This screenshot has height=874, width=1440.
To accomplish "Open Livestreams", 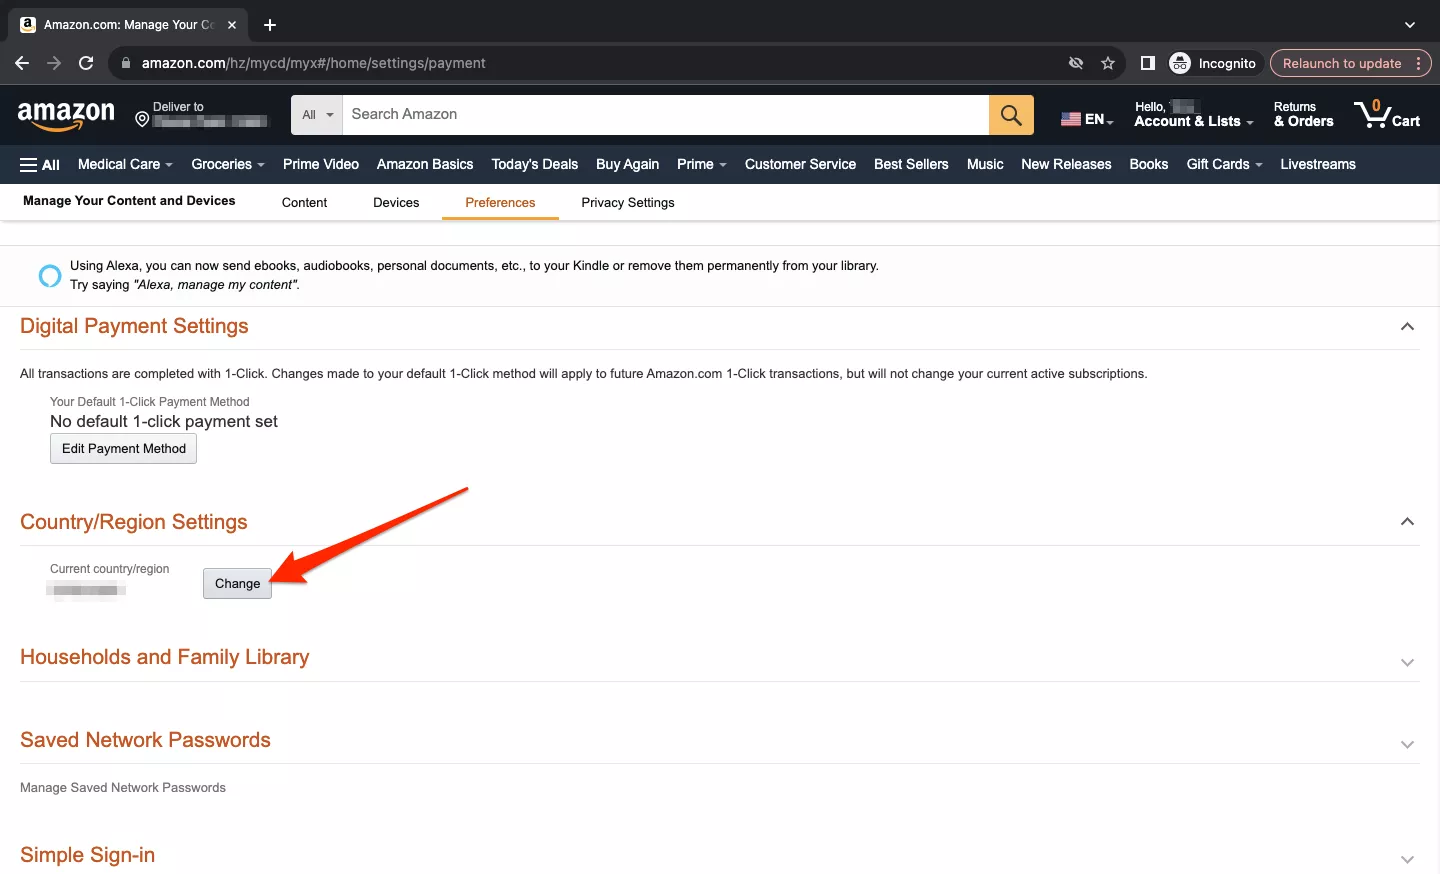I will click(1318, 164).
